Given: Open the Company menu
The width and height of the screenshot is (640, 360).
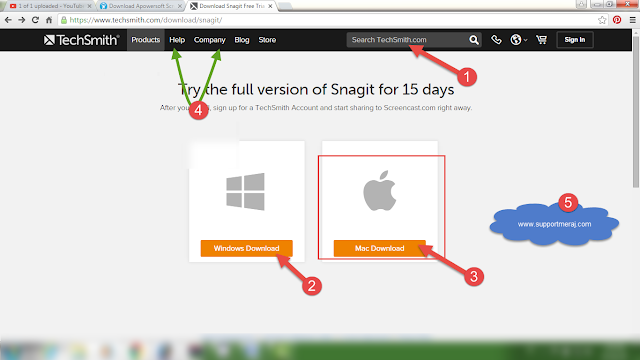Looking at the screenshot, I should point(209,40).
